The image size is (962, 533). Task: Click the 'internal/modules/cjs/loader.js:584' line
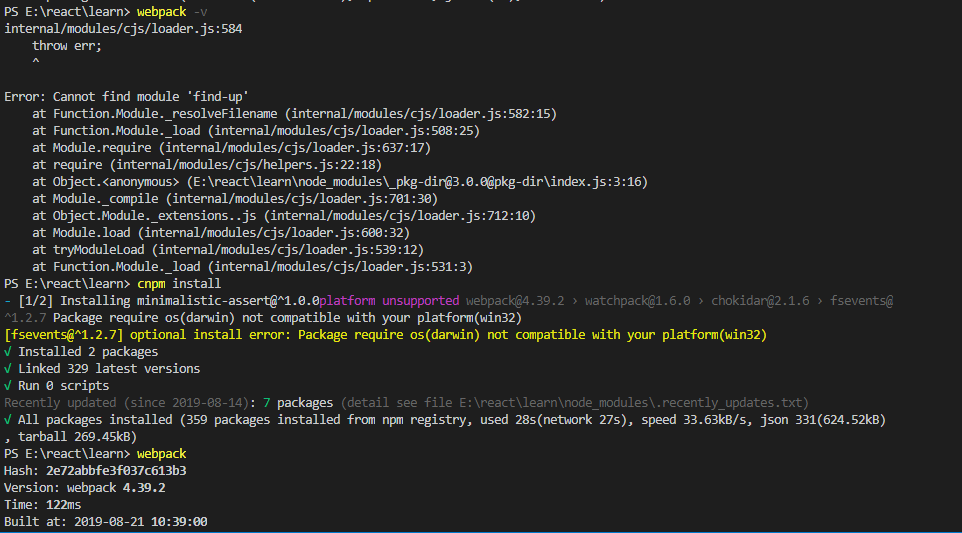click(123, 29)
